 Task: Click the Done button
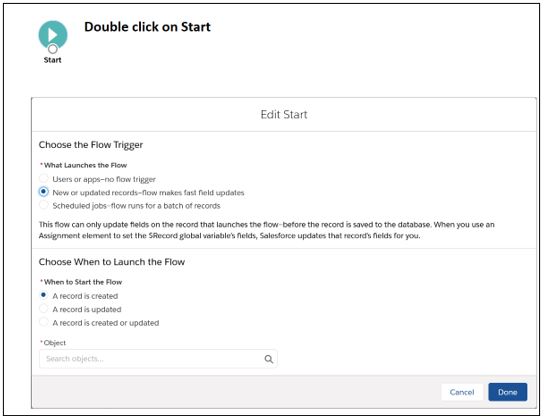(508, 392)
